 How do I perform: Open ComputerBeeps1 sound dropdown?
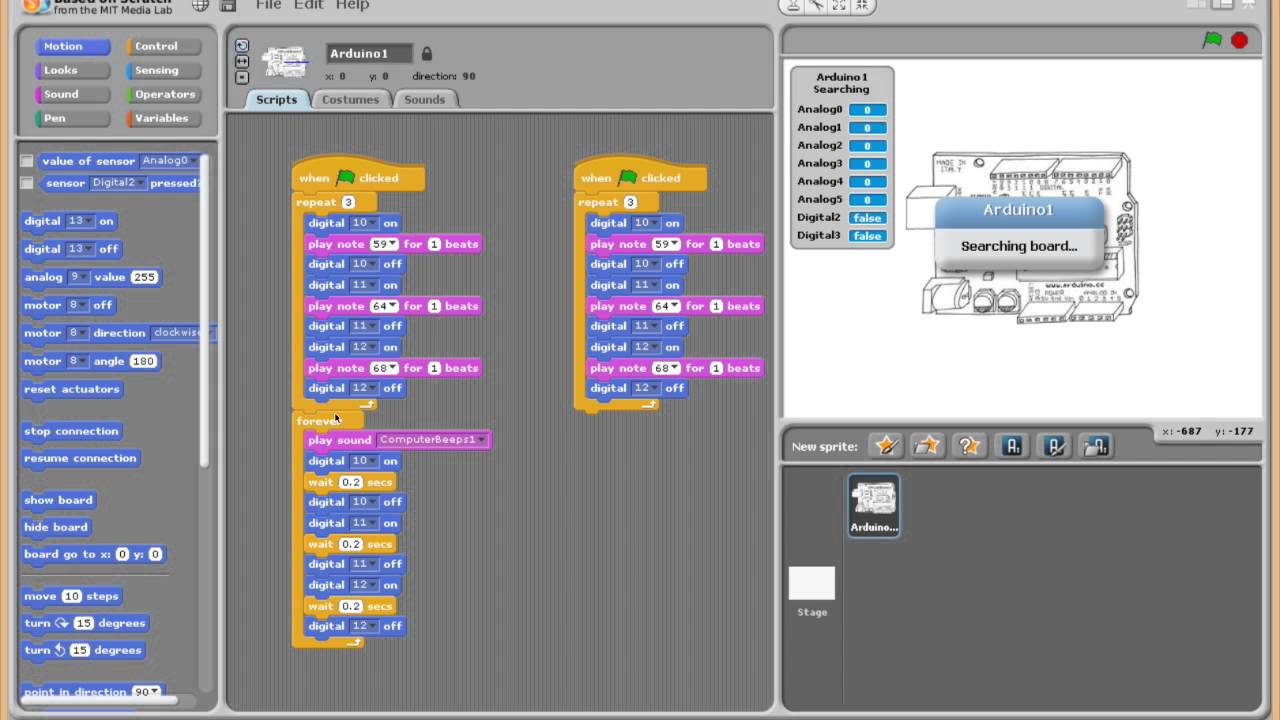click(x=432, y=440)
